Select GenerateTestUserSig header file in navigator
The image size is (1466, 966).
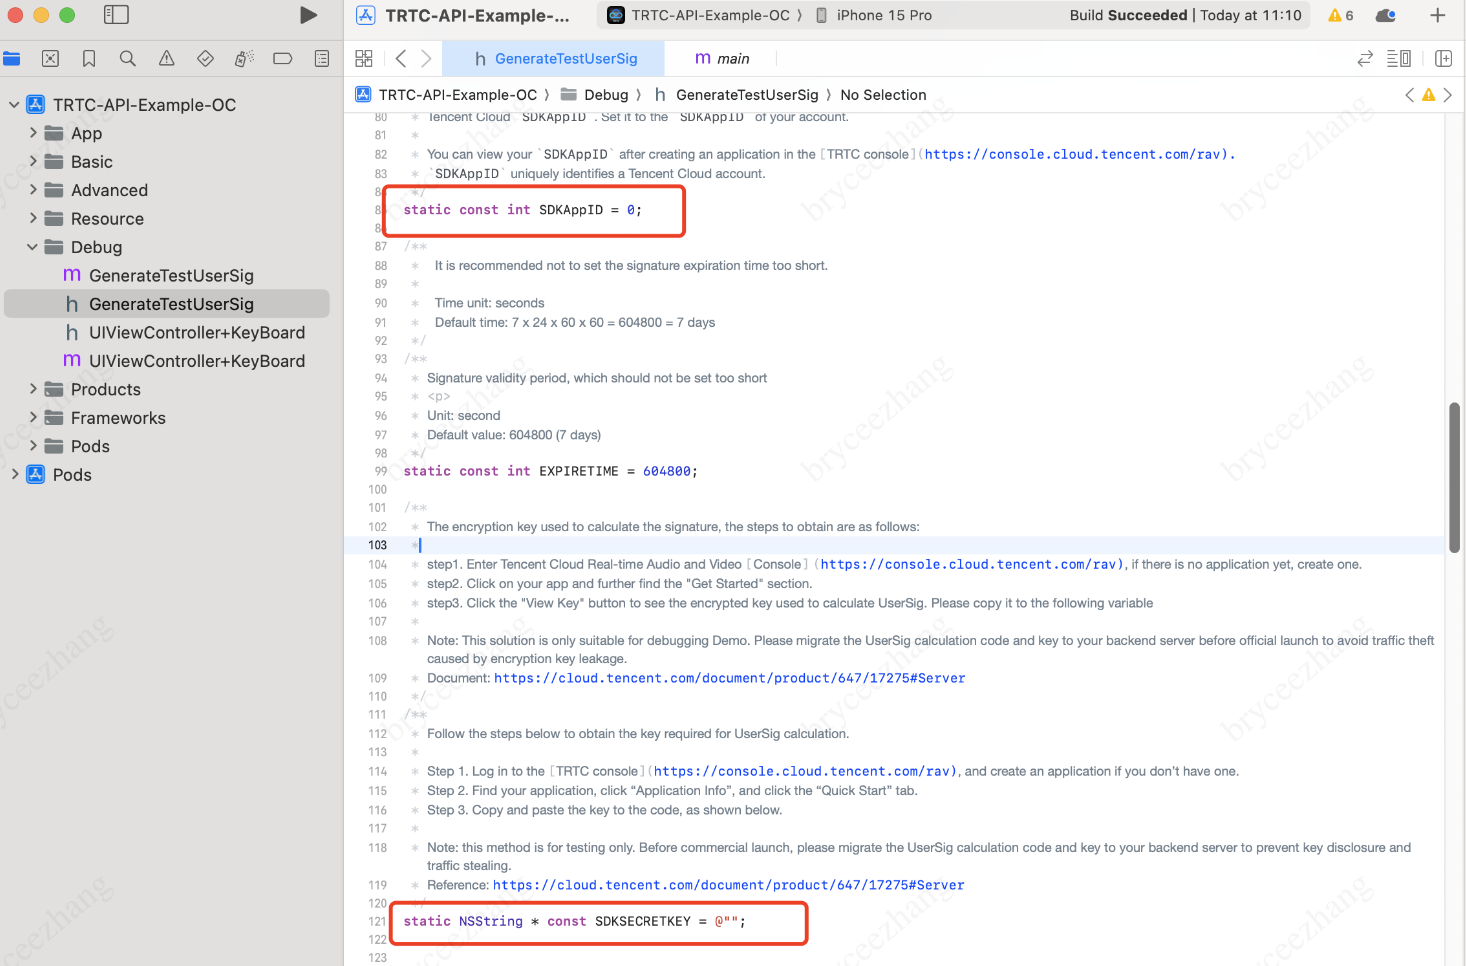167,304
